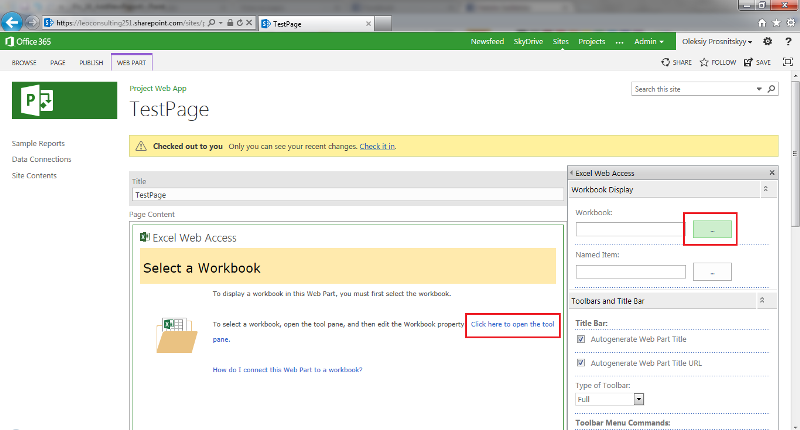This screenshot has height=430, width=800.
Task: Close the TestPage browser tab
Action: point(368,23)
